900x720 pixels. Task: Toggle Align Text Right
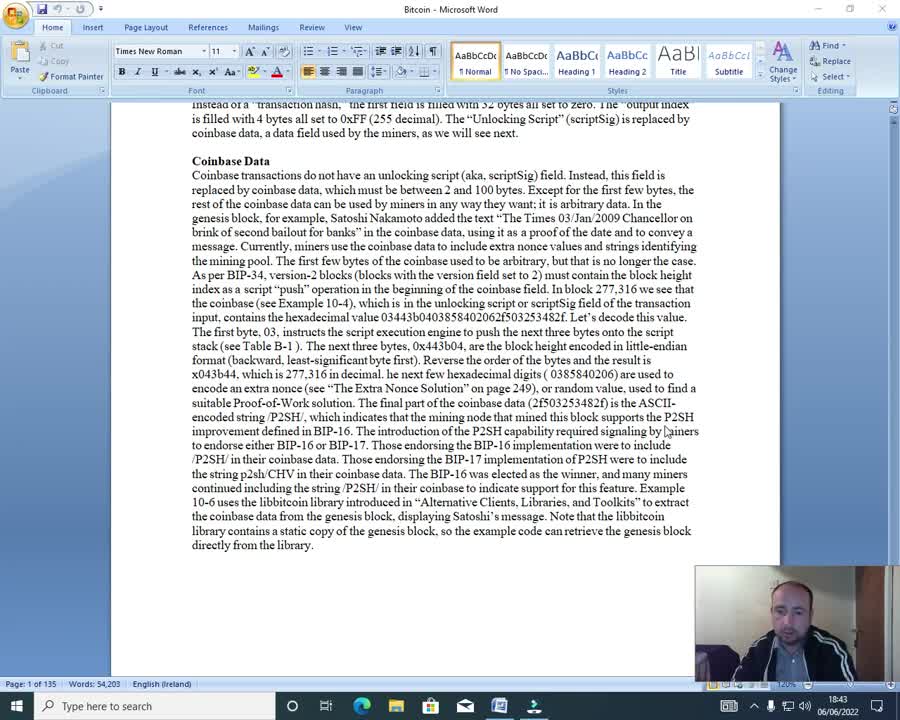[x=341, y=72]
